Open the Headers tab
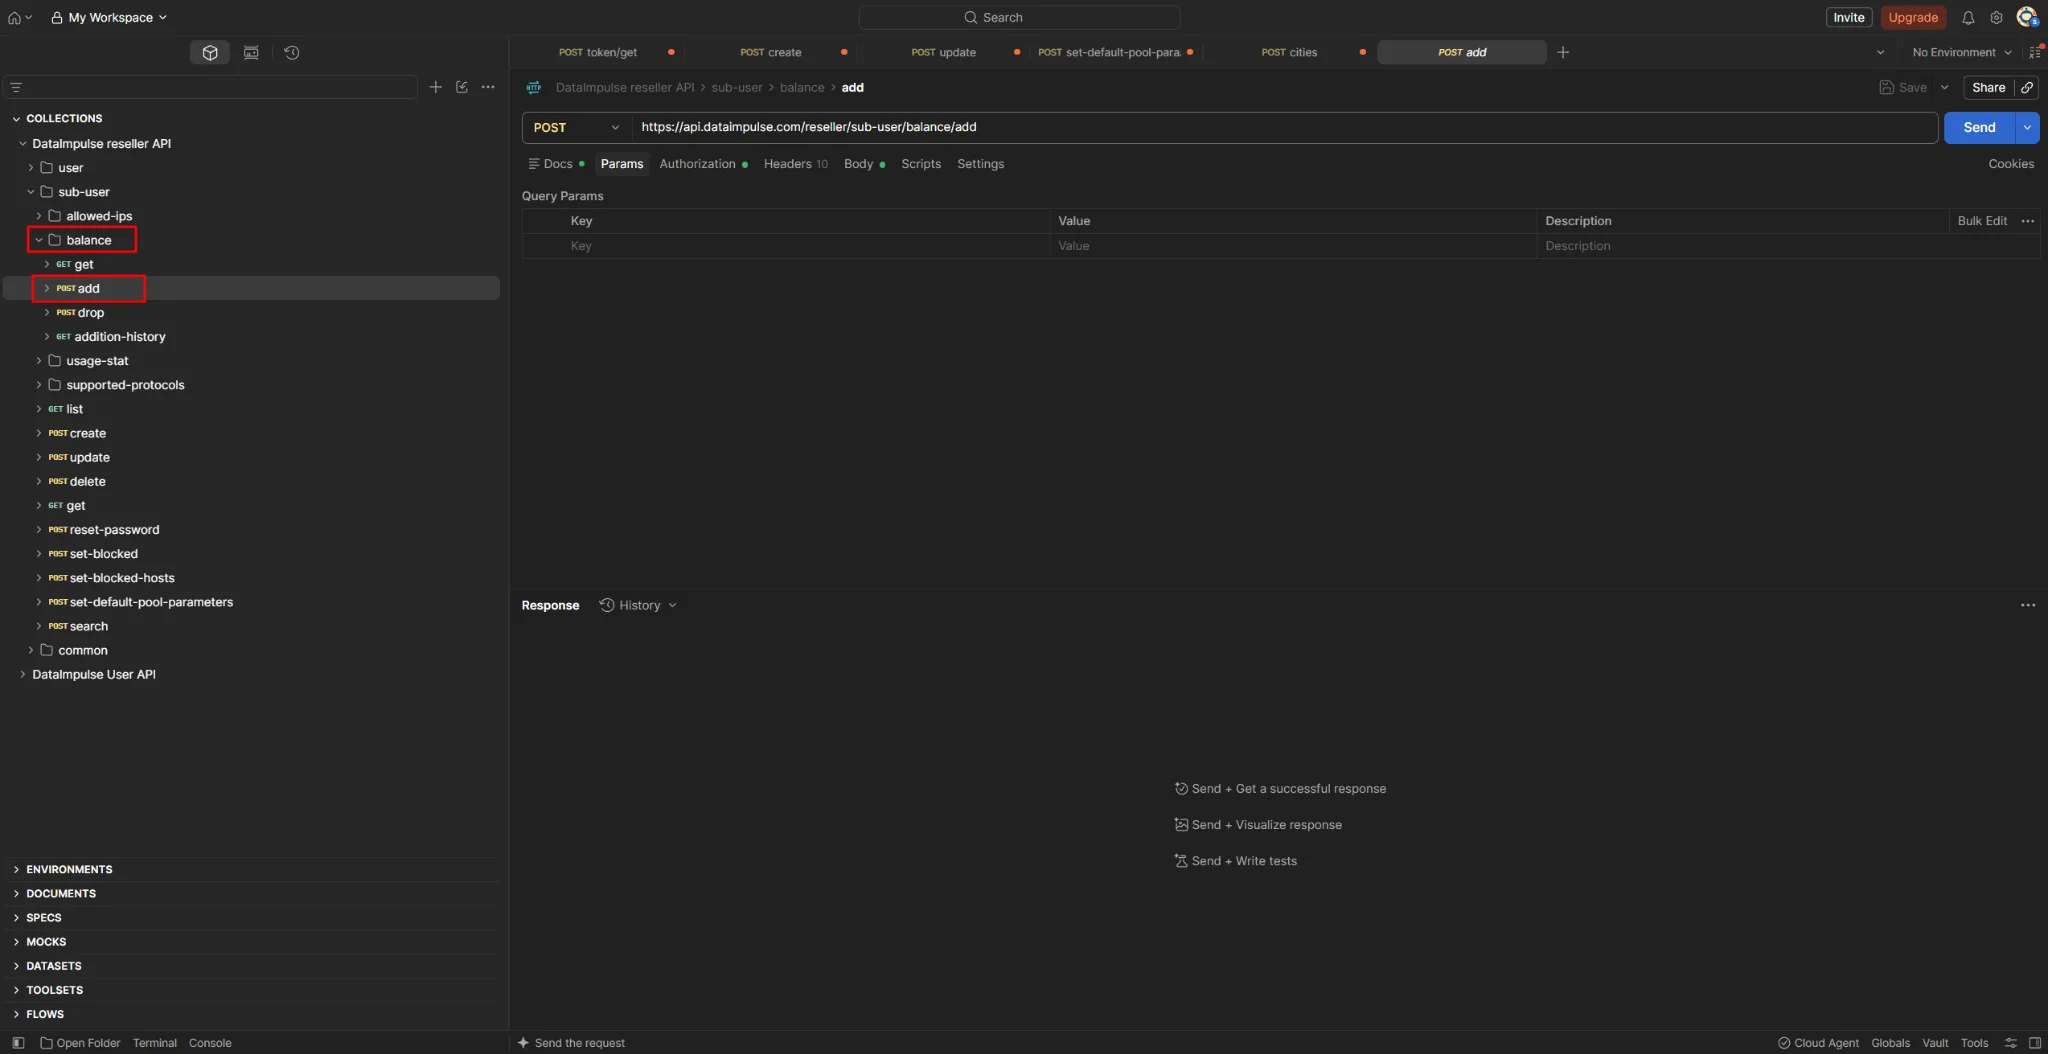 [x=795, y=164]
